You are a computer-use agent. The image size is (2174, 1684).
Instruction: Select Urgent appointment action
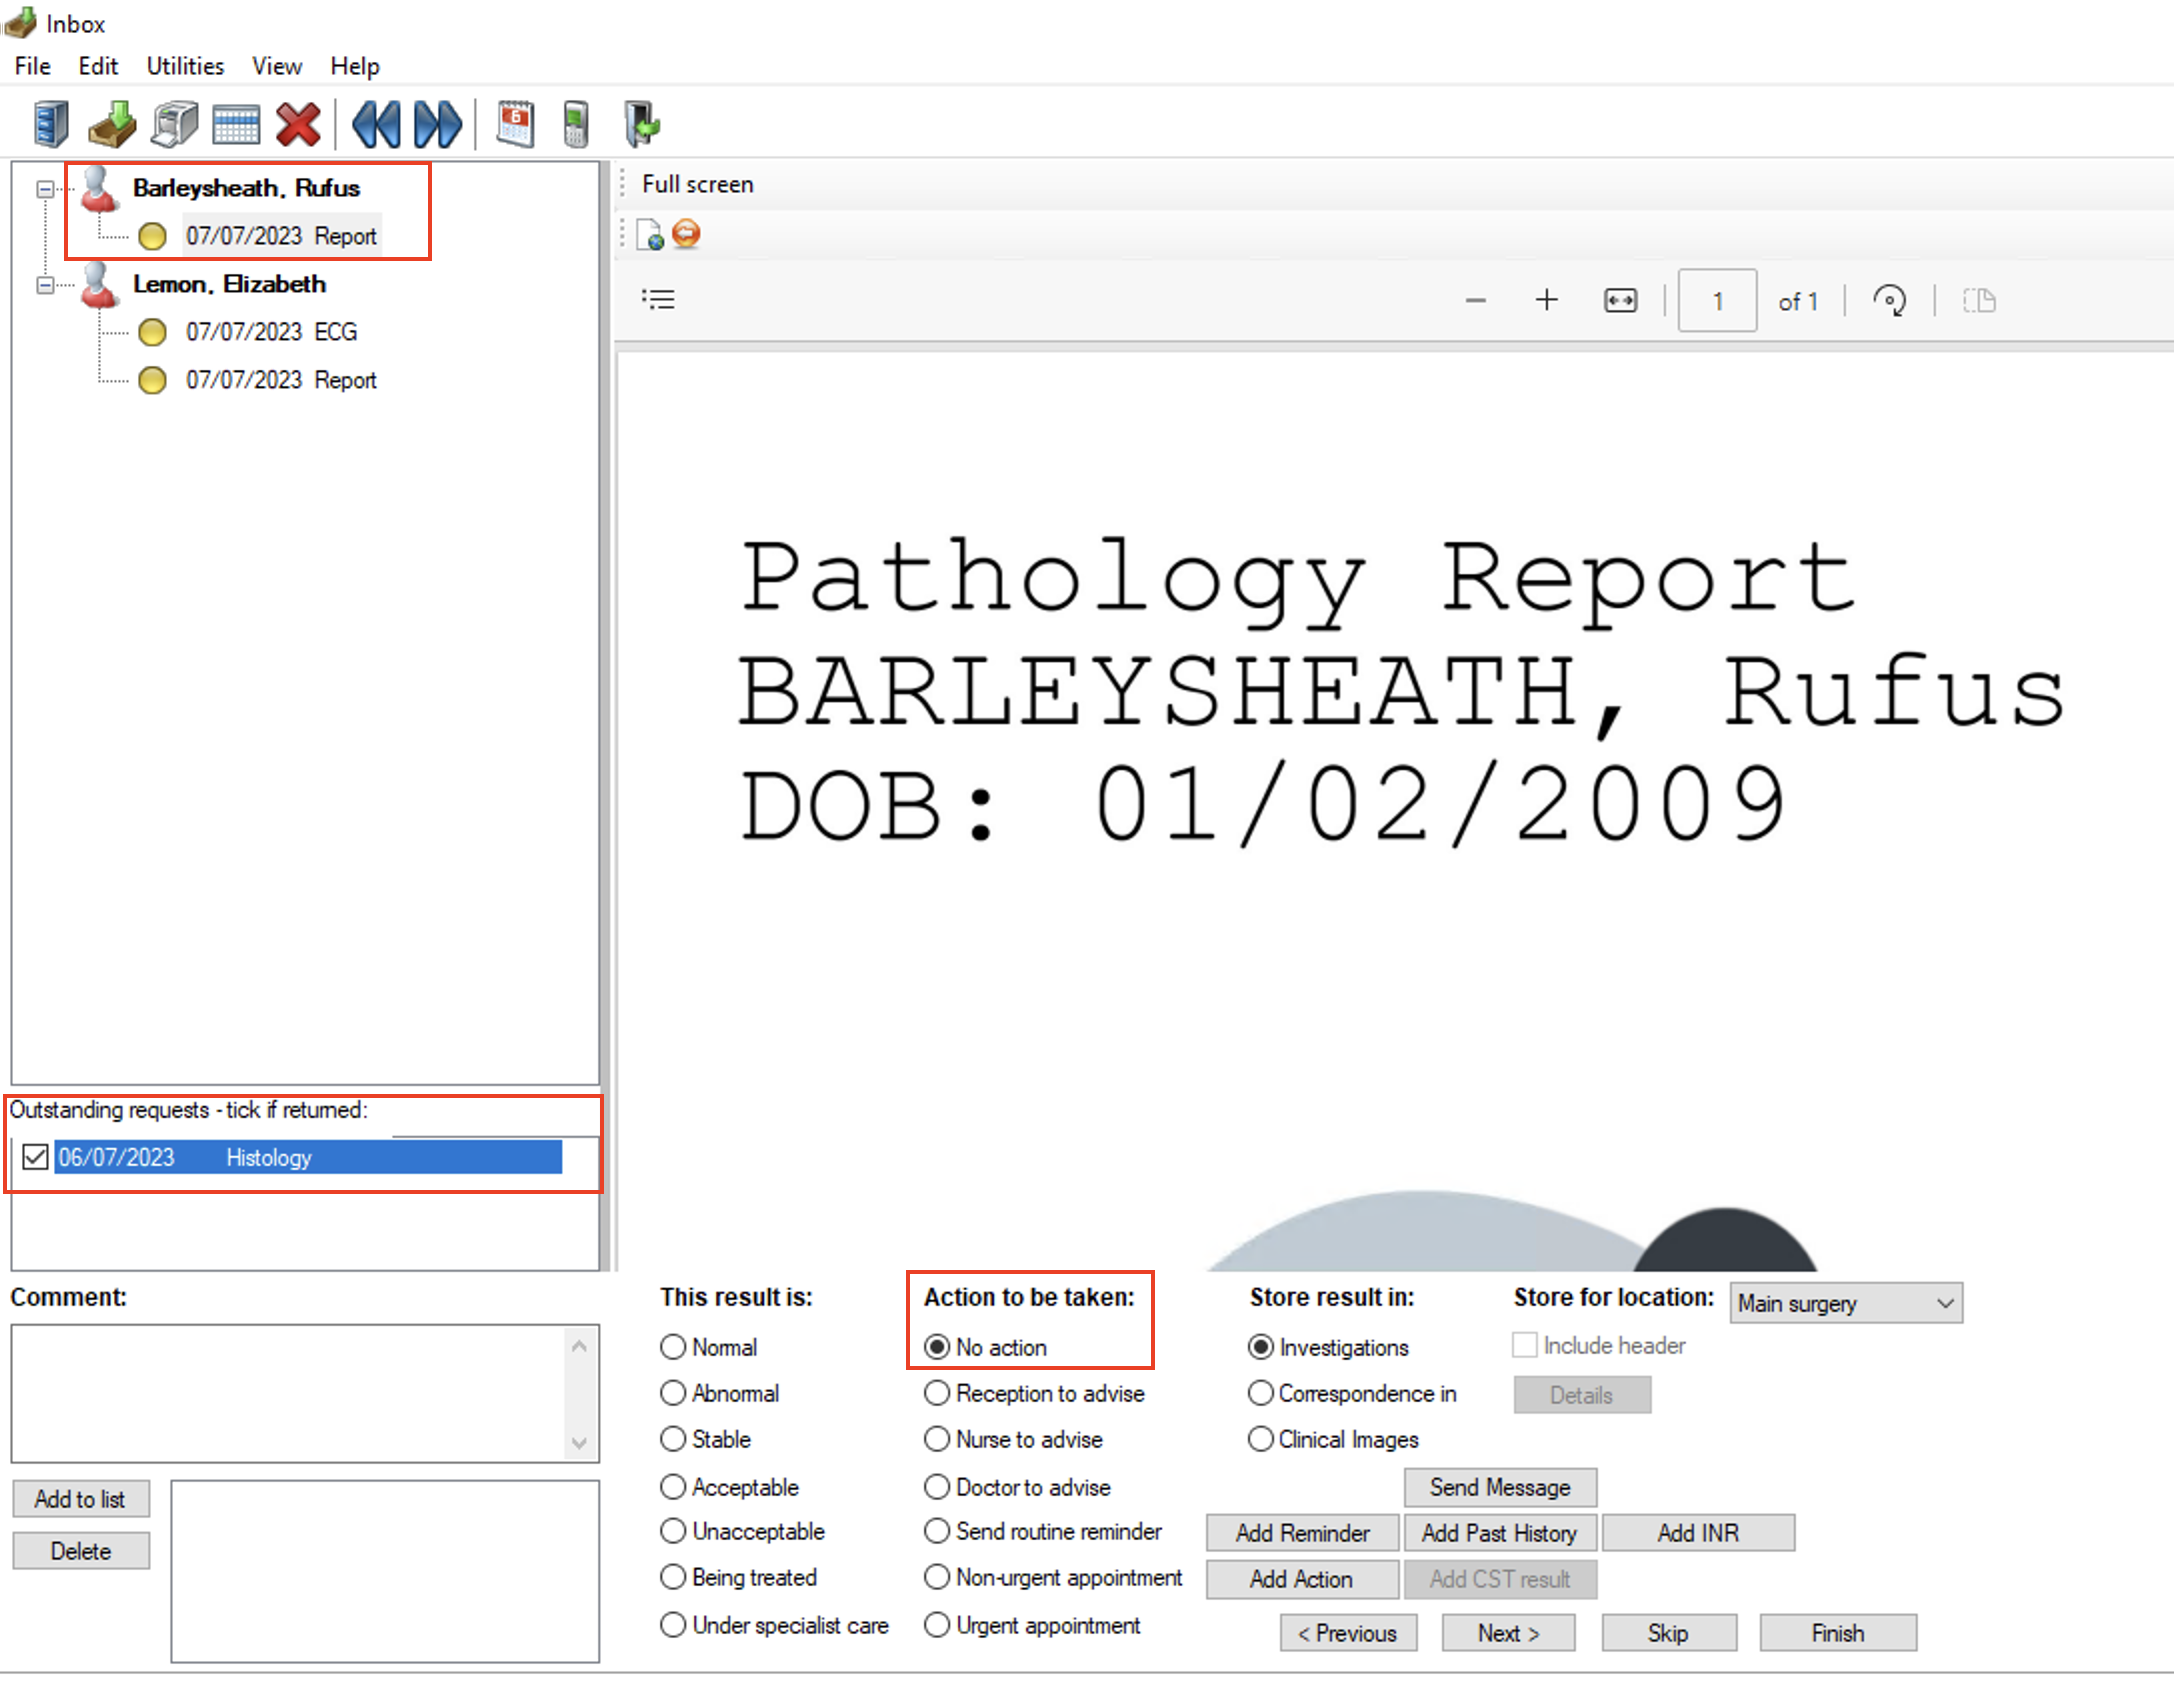coord(937,1625)
